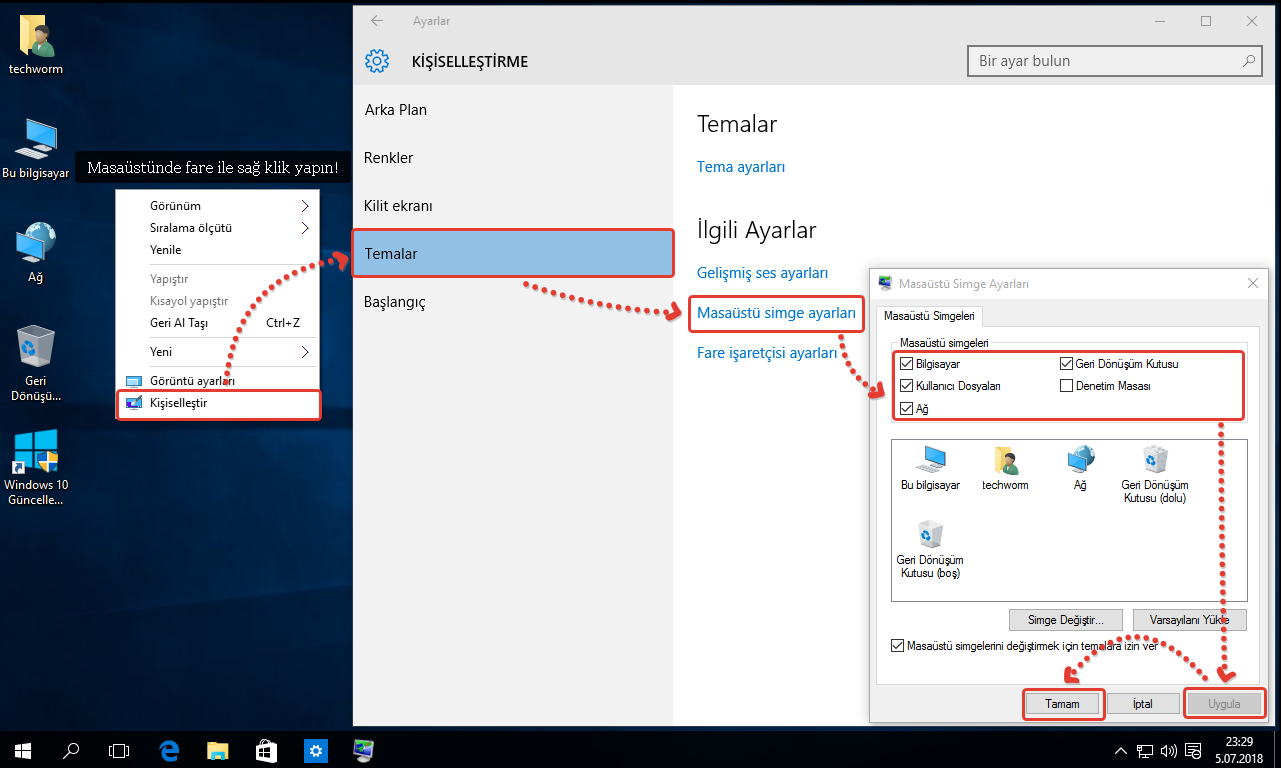The height and width of the screenshot is (768, 1281).
Task: Uncheck the Bilgisayar checkbox
Action: tap(907, 364)
